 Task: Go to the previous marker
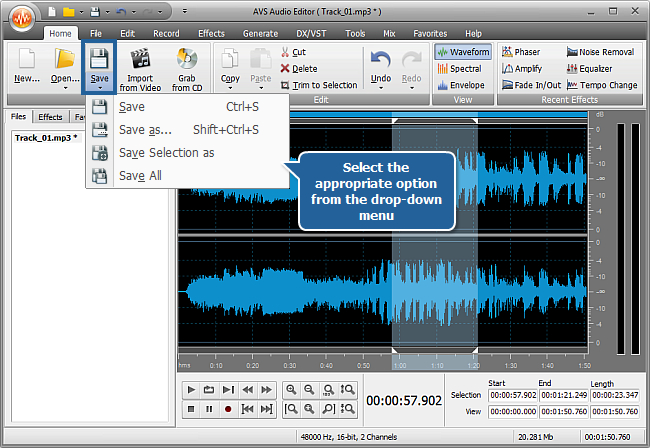pos(248,409)
